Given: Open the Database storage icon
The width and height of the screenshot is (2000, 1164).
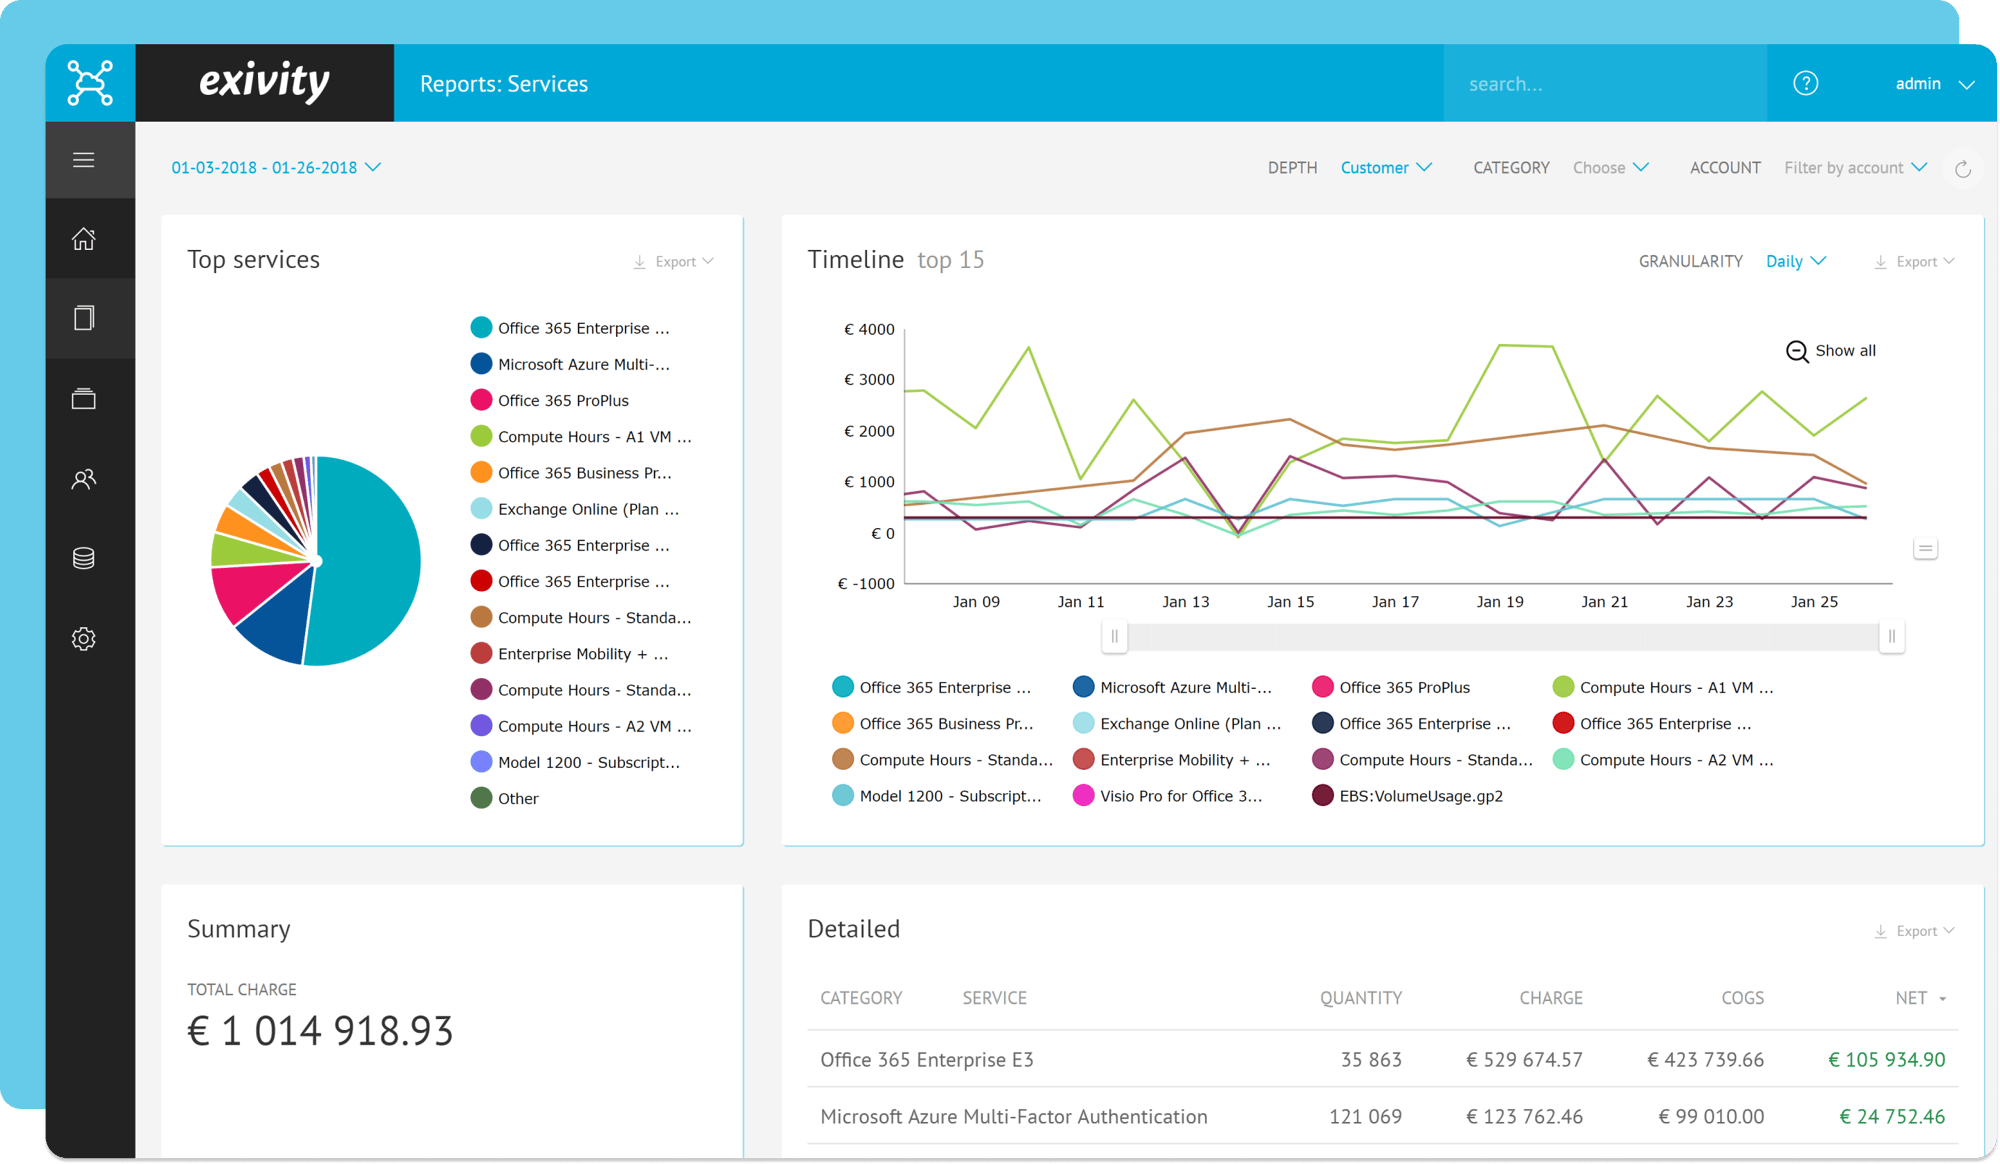Looking at the screenshot, I should click(84, 556).
